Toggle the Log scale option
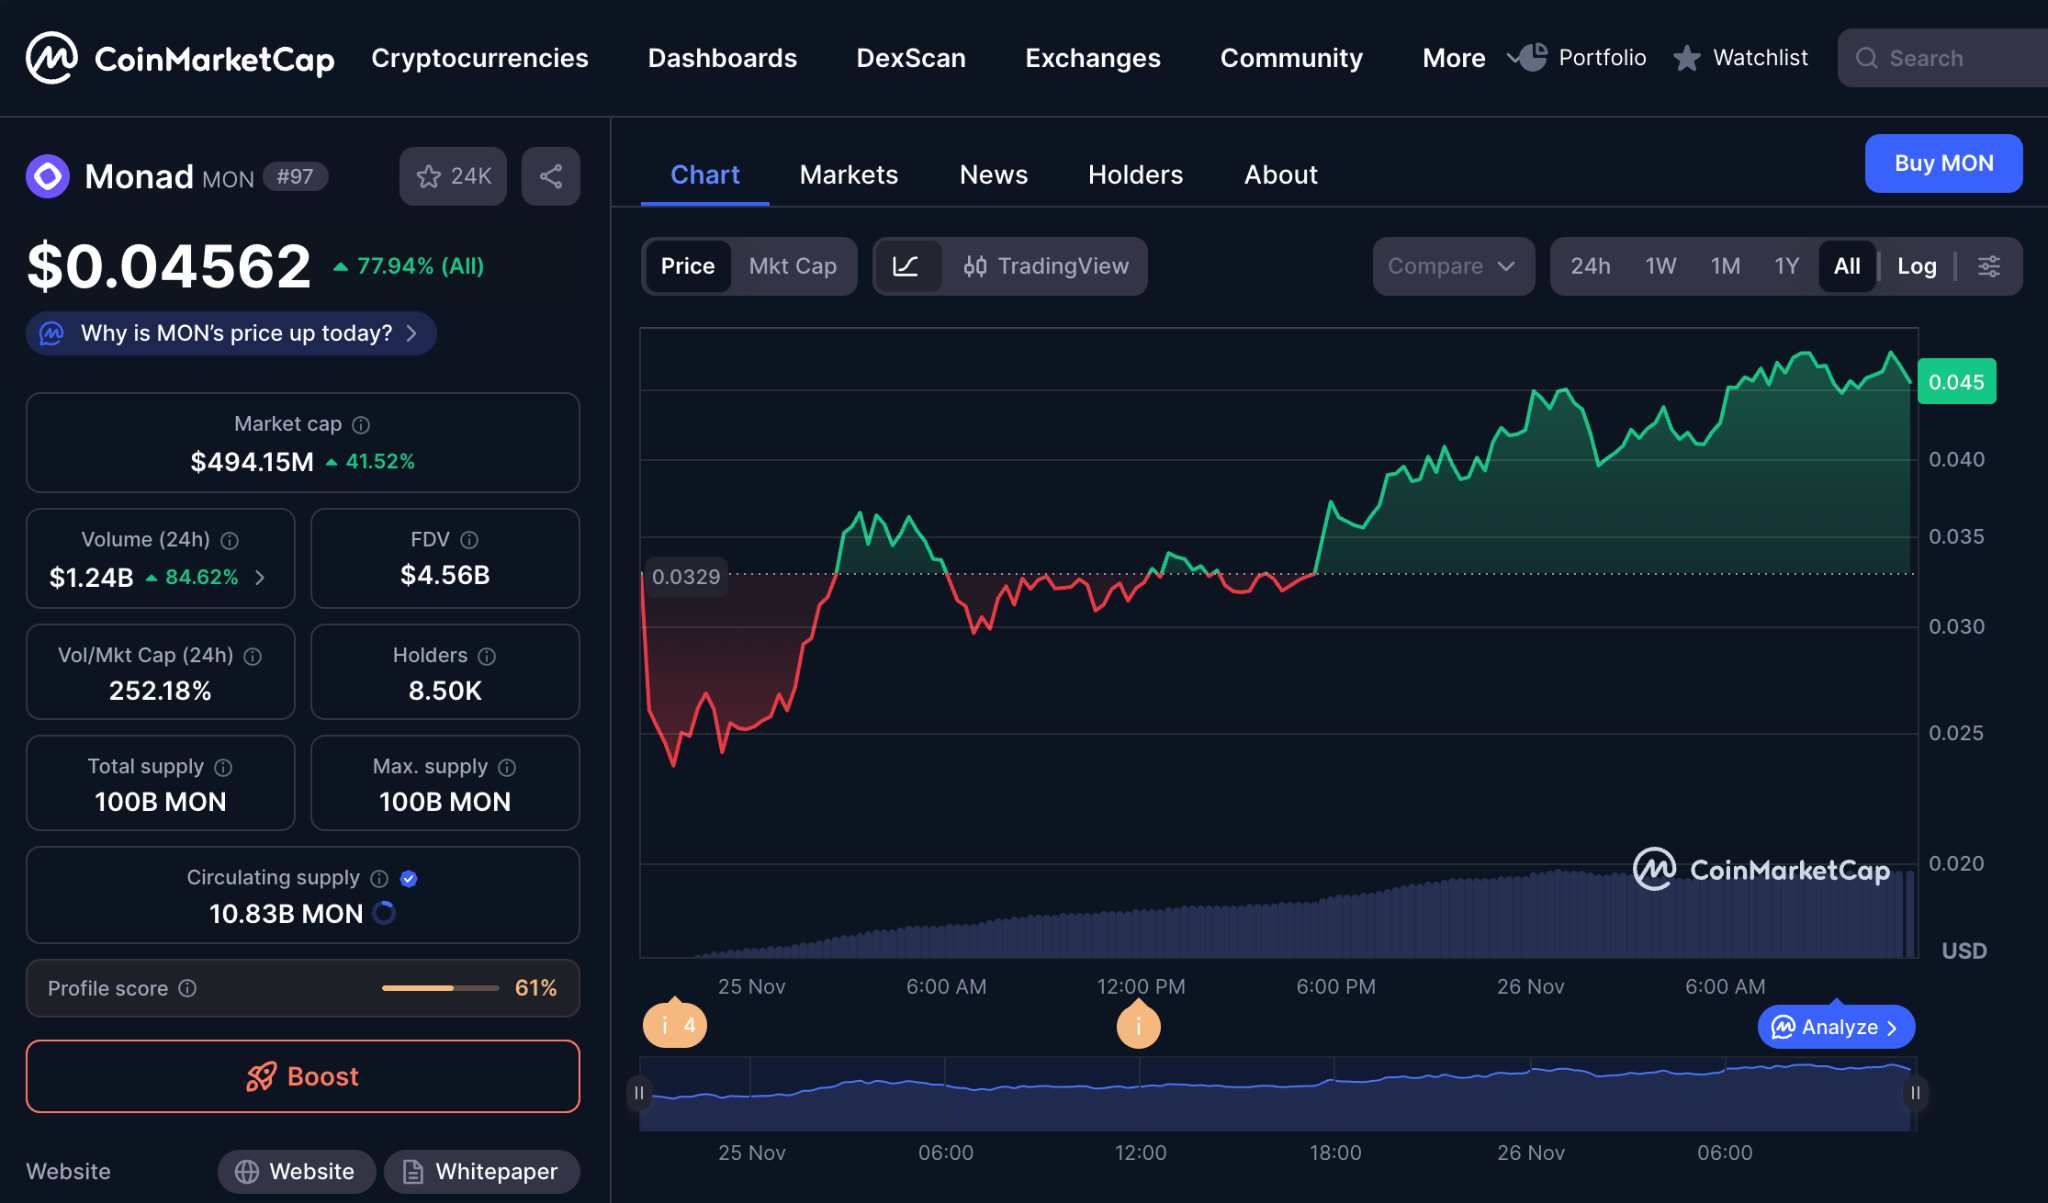Screen dimensions: 2048x1203 1916,266
